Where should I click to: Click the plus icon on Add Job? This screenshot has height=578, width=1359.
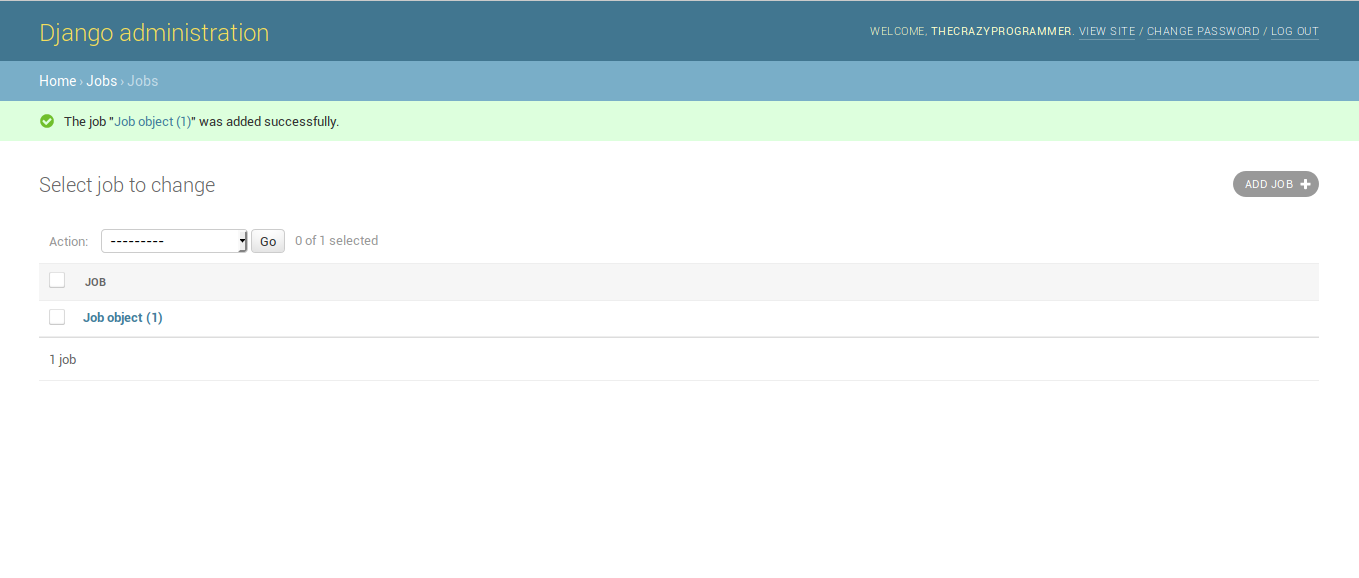point(1305,184)
